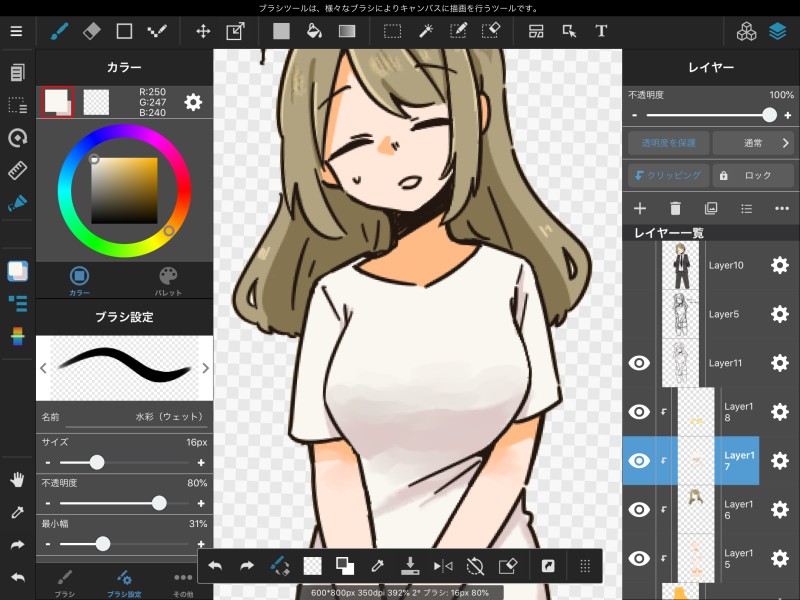Switch to カラー tab
Screen dimensions: 800x600
pos(79,281)
